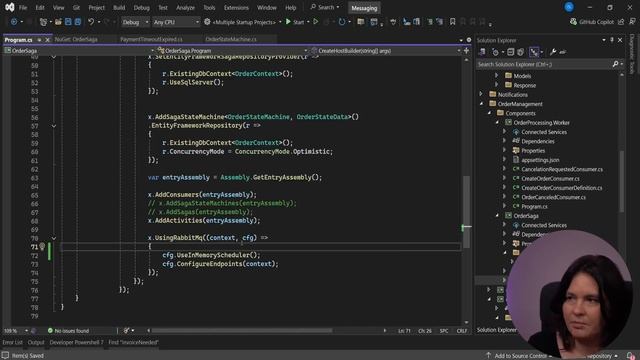Collapse the code block at line 57
640x360 pixels.
(54, 126)
